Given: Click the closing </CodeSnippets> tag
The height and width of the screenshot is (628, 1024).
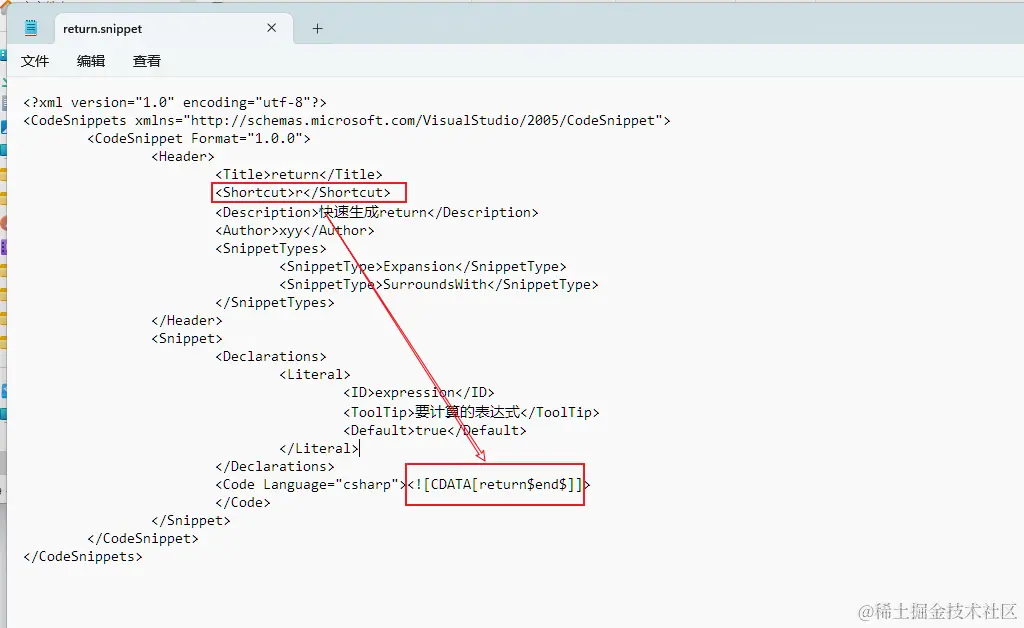Looking at the screenshot, I should click(82, 557).
